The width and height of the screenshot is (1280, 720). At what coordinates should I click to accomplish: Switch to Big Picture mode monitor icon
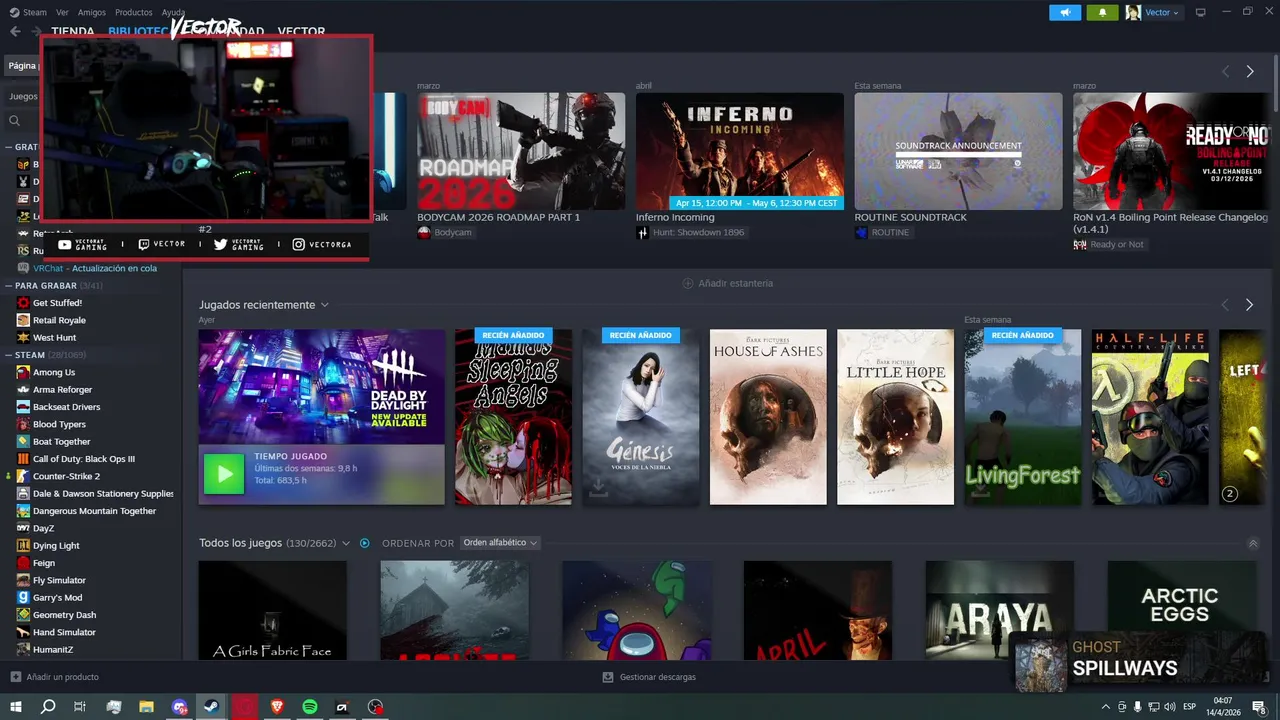point(1201,12)
